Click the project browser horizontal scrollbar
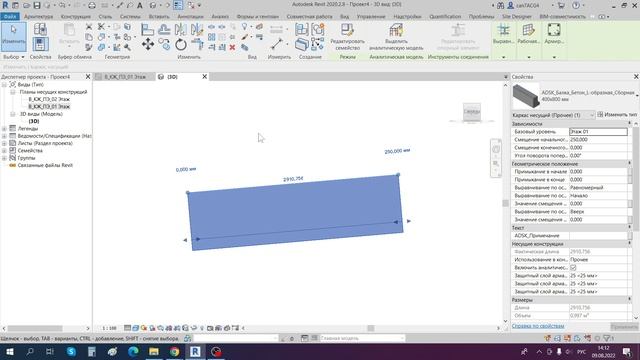Viewport: 640px width, 360px height. point(35,328)
